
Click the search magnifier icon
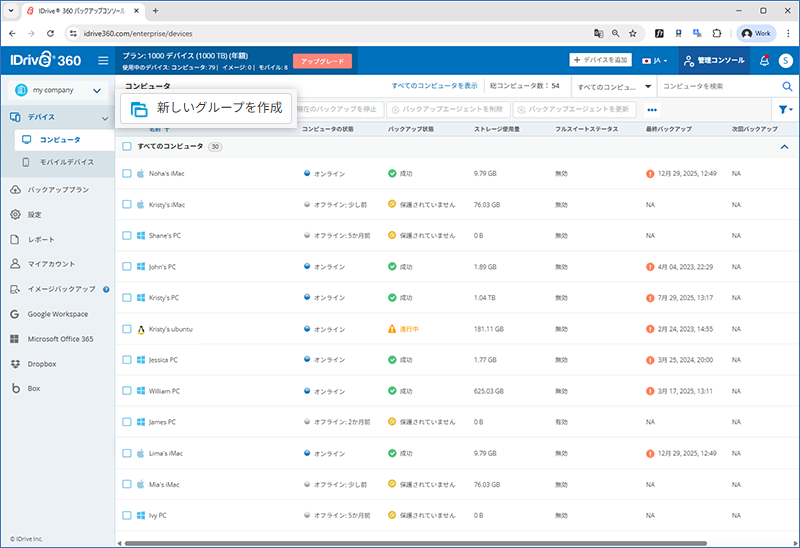(x=786, y=87)
